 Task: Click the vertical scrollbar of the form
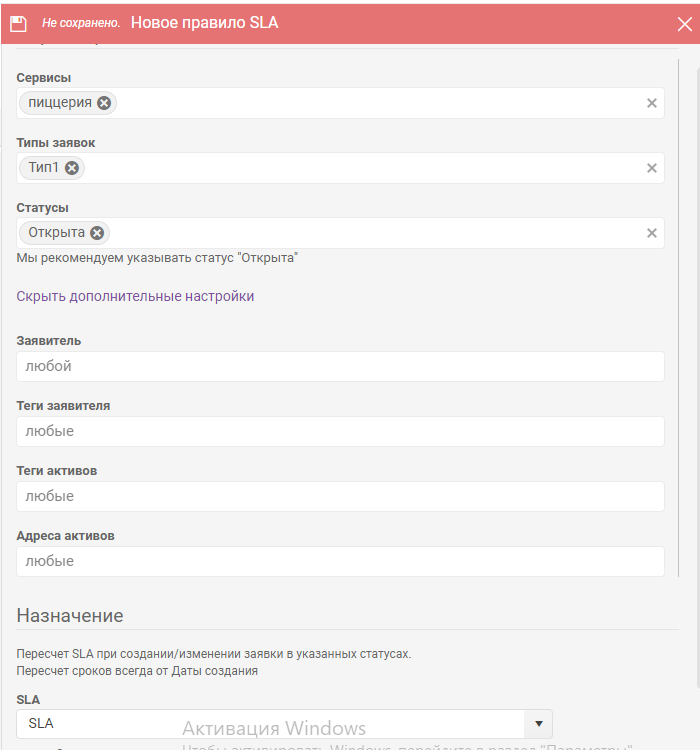pyautogui.click(x=678, y=318)
